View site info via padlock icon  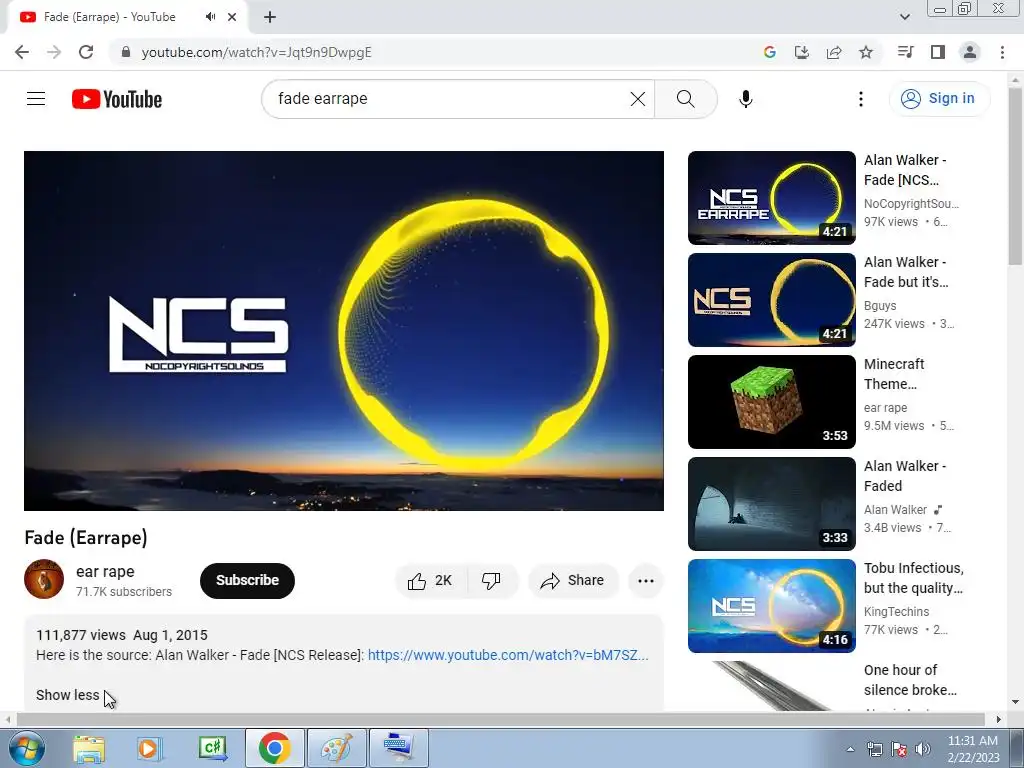pos(126,52)
